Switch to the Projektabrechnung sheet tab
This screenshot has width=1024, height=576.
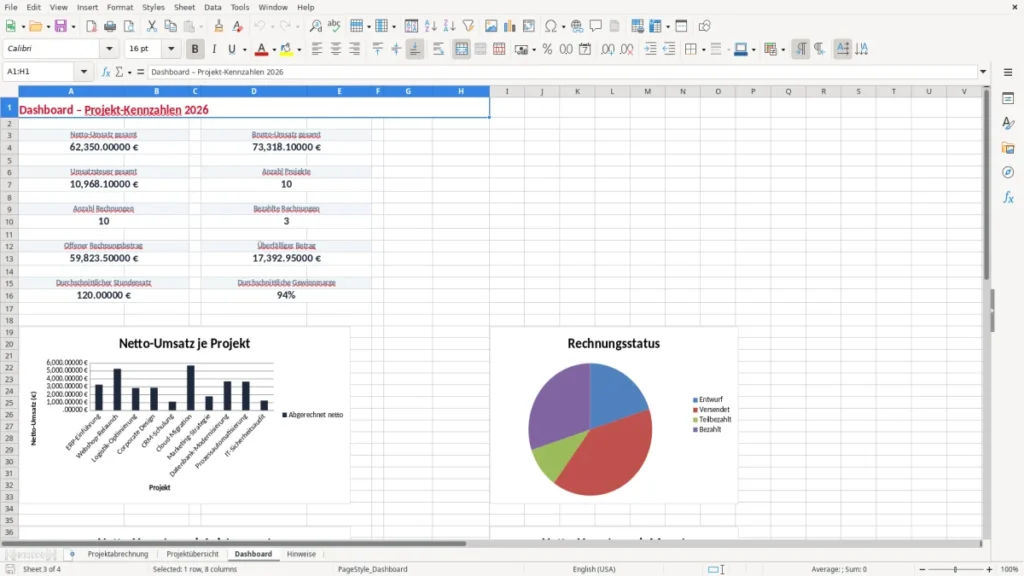pos(118,554)
